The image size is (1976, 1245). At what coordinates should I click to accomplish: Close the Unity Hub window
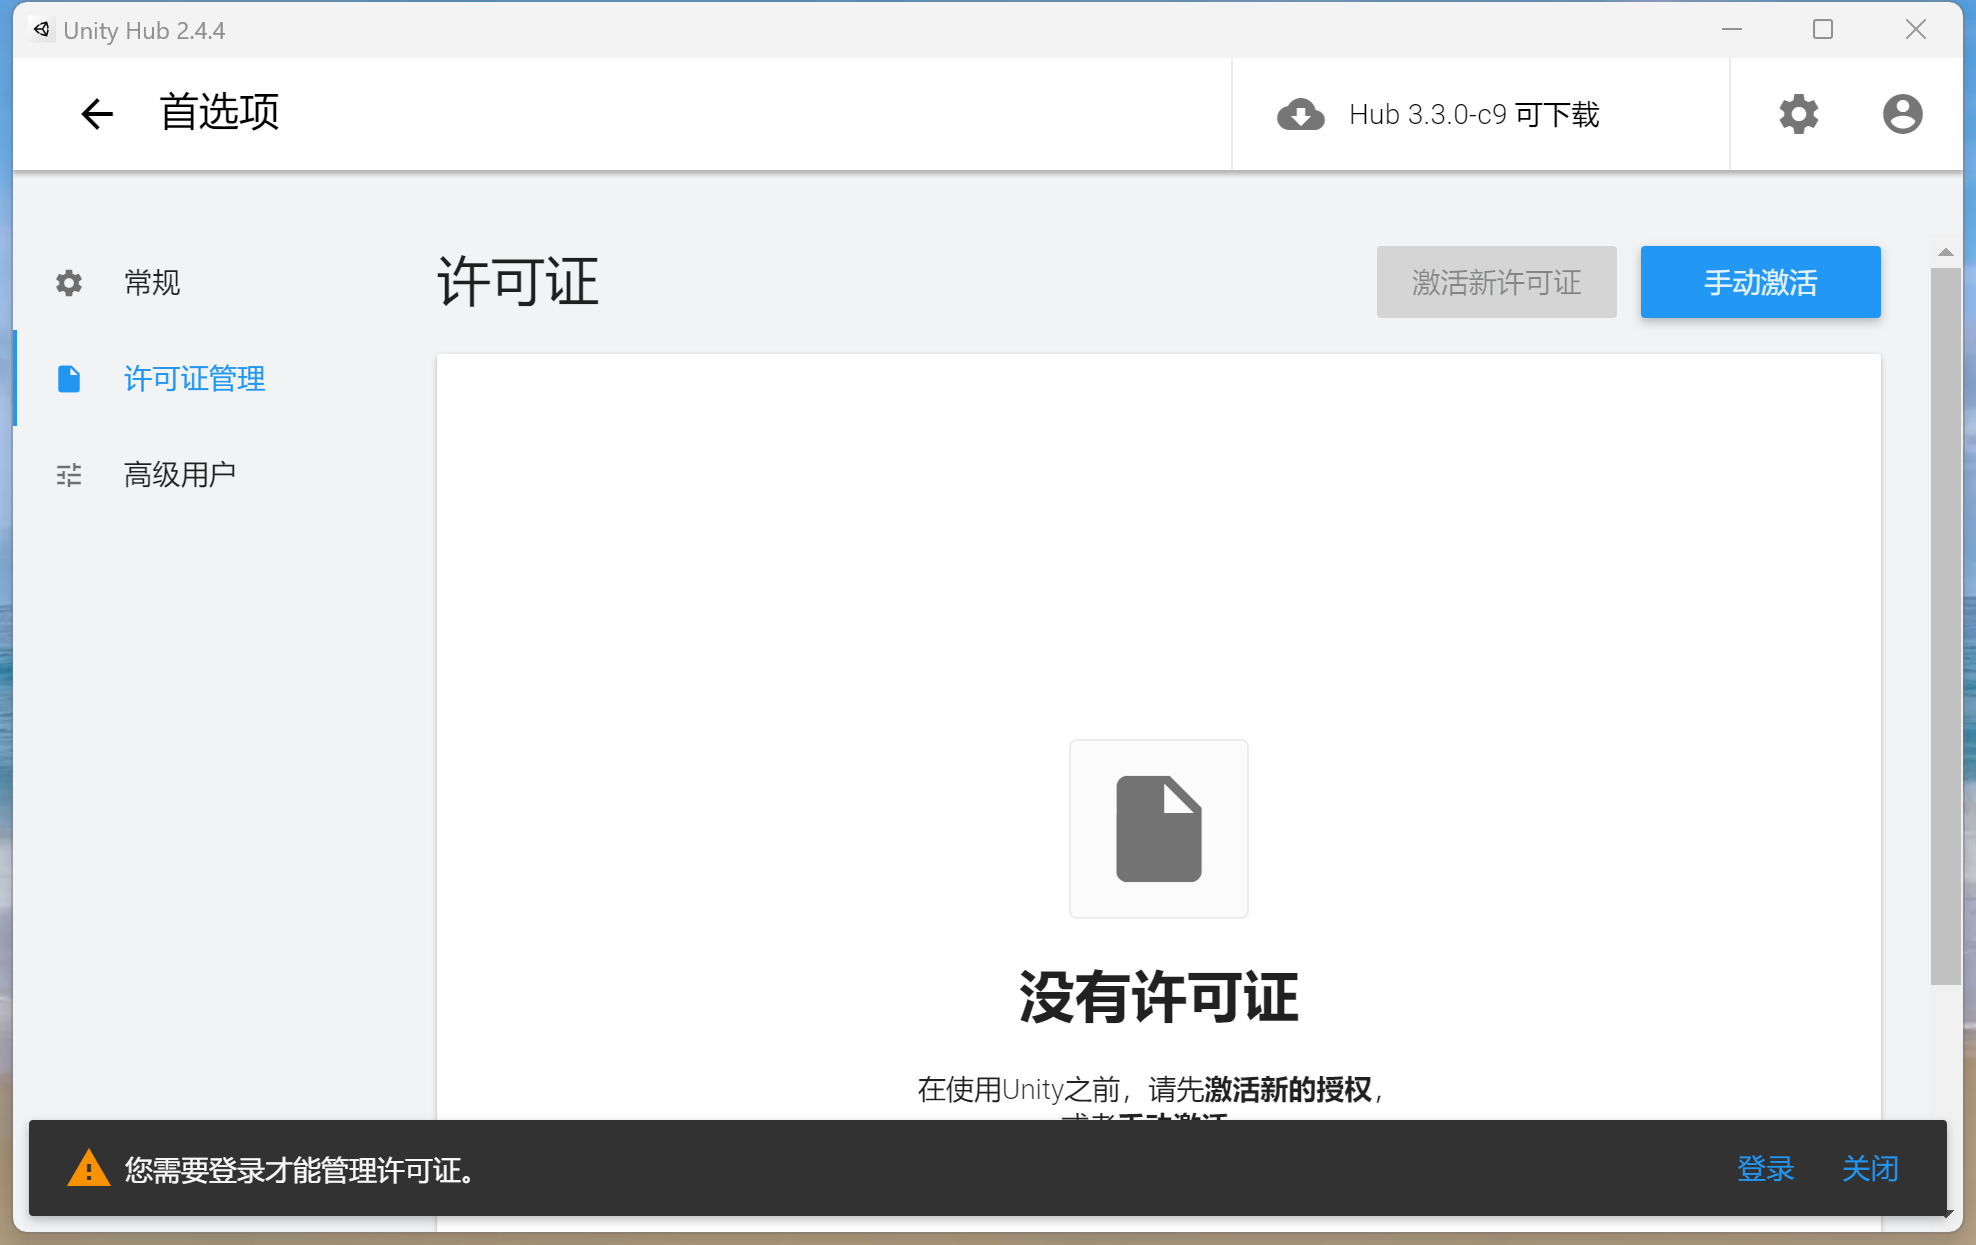pyautogui.click(x=1915, y=30)
